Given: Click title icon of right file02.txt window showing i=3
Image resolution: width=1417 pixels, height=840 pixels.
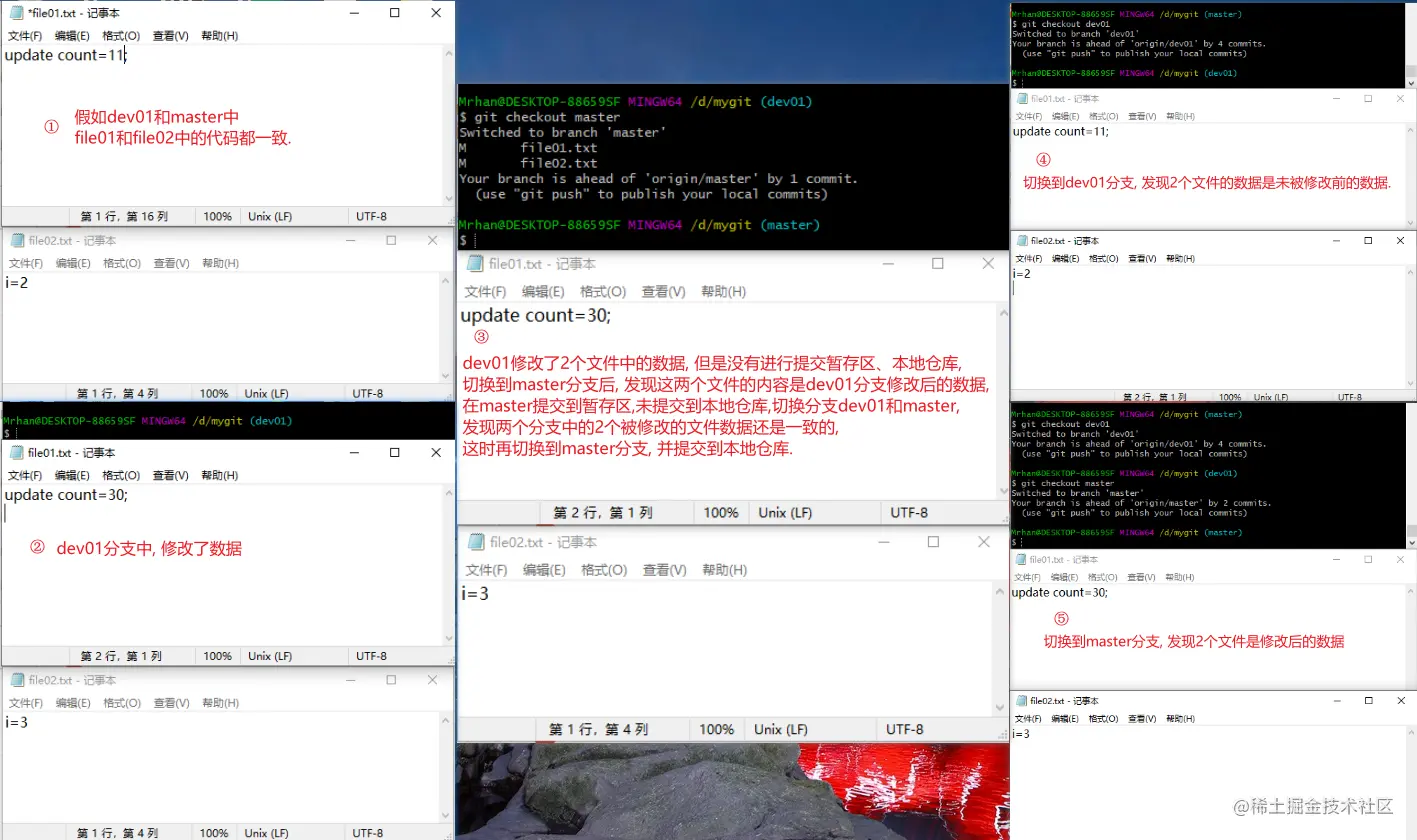Looking at the screenshot, I should (x=1022, y=701).
